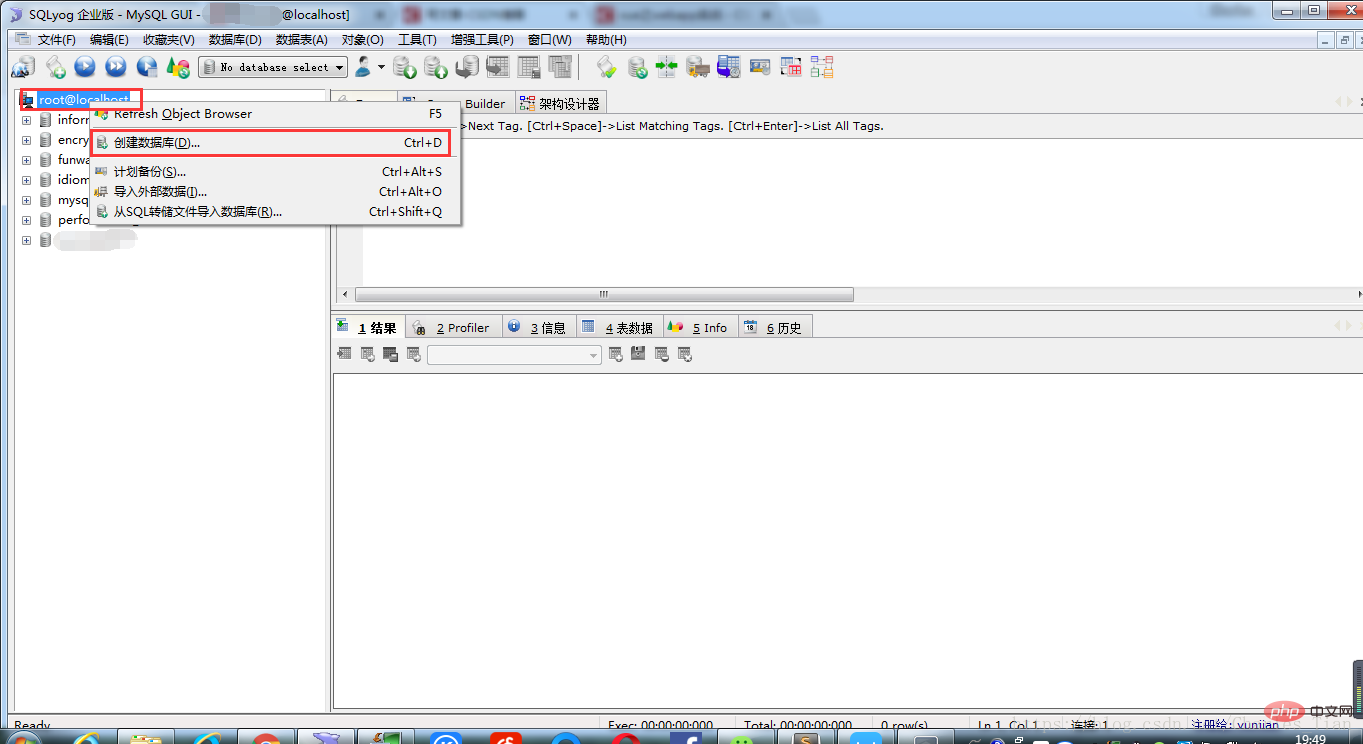Open the 数据表(A) menu

pos(301,40)
